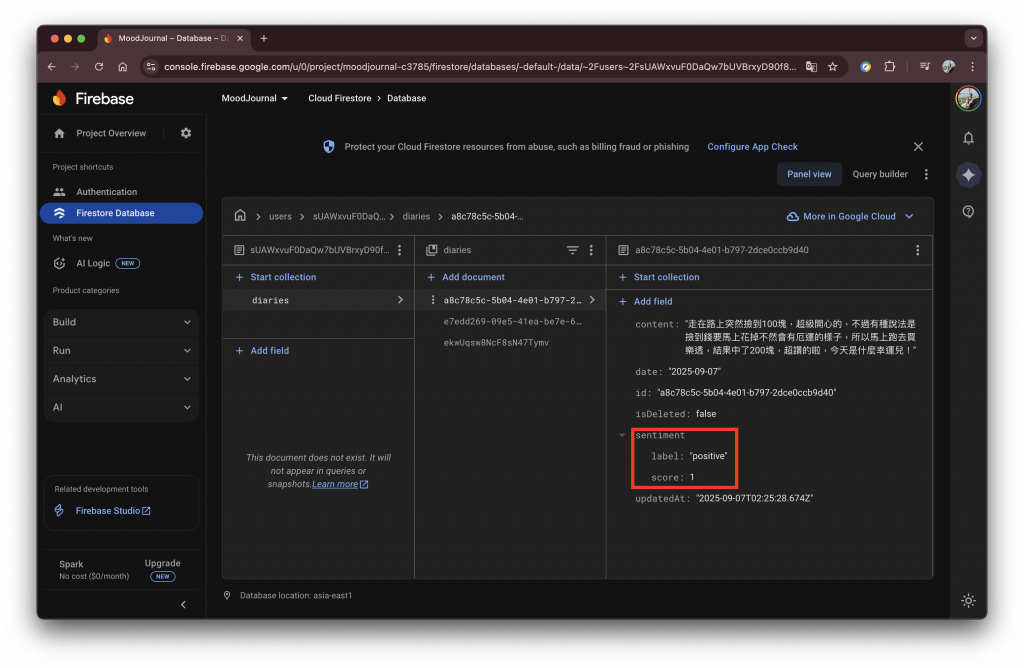The width and height of the screenshot is (1024, 668).
Task: Collapse the sidebar with the arrow
Action: click(x=184, y=605)
